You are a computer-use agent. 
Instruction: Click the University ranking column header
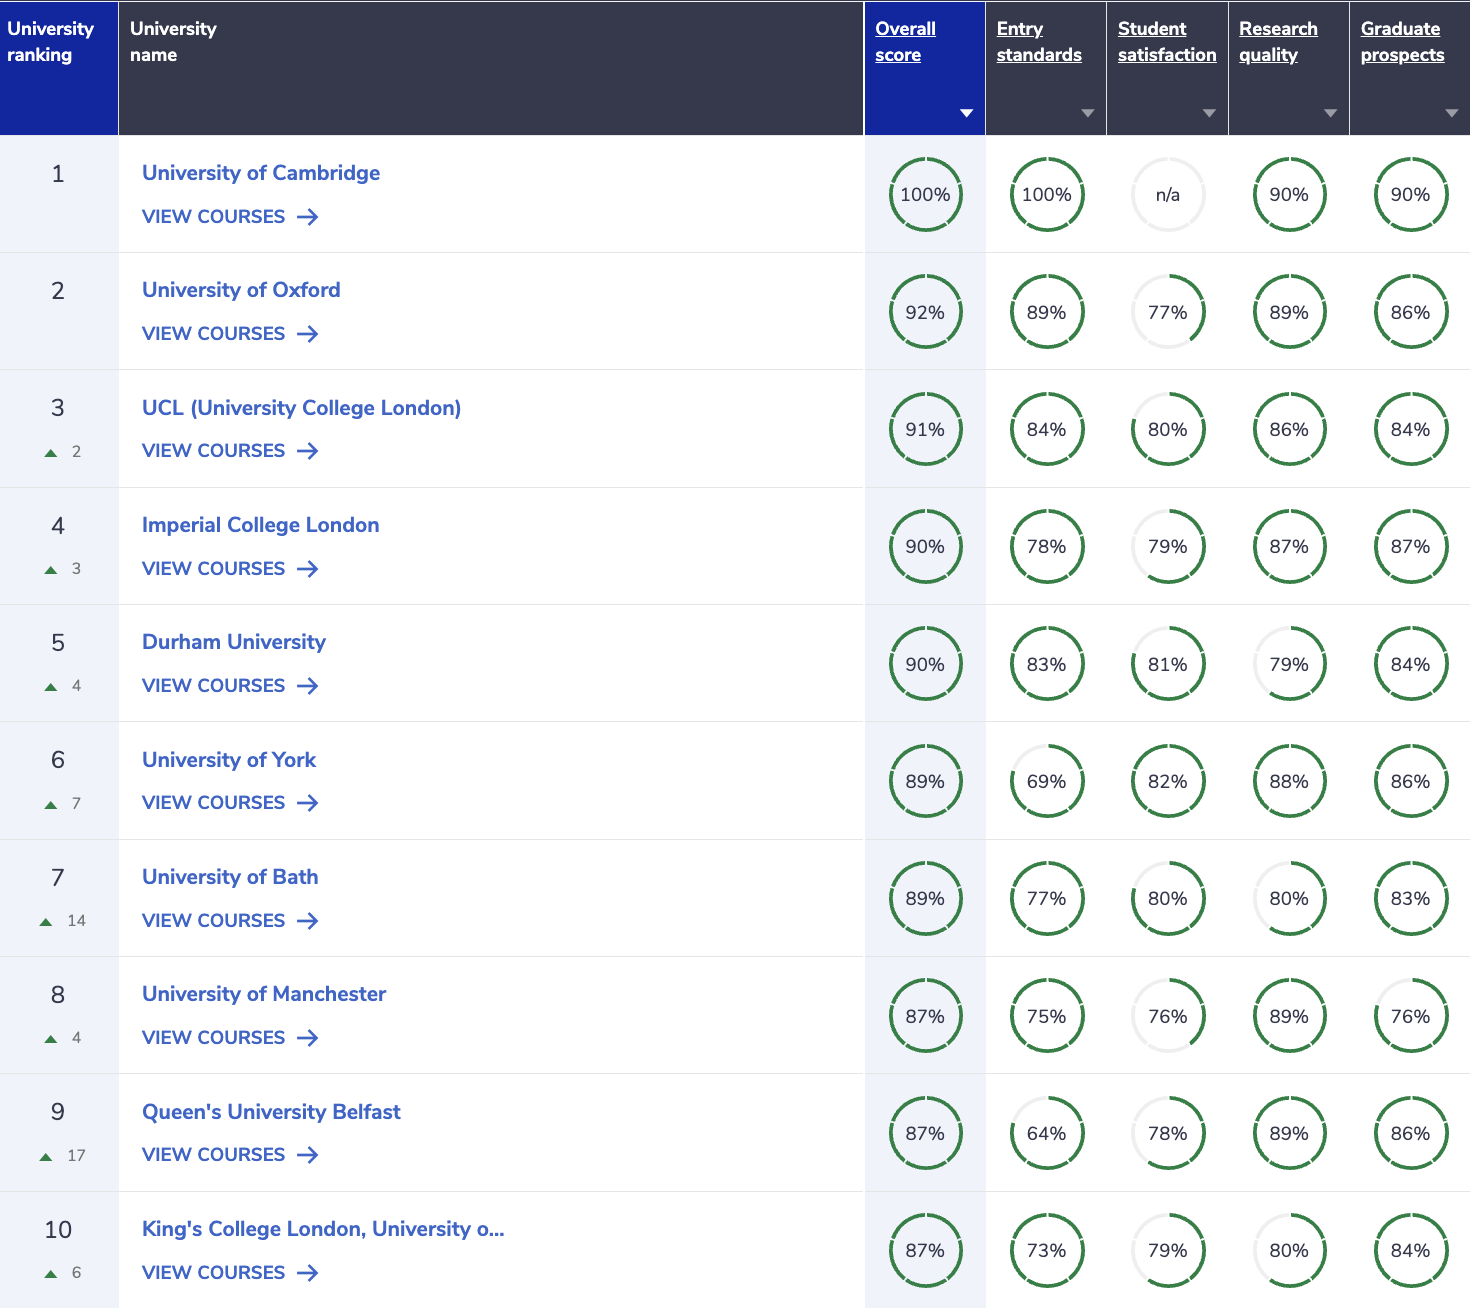(x=59, y=68)
